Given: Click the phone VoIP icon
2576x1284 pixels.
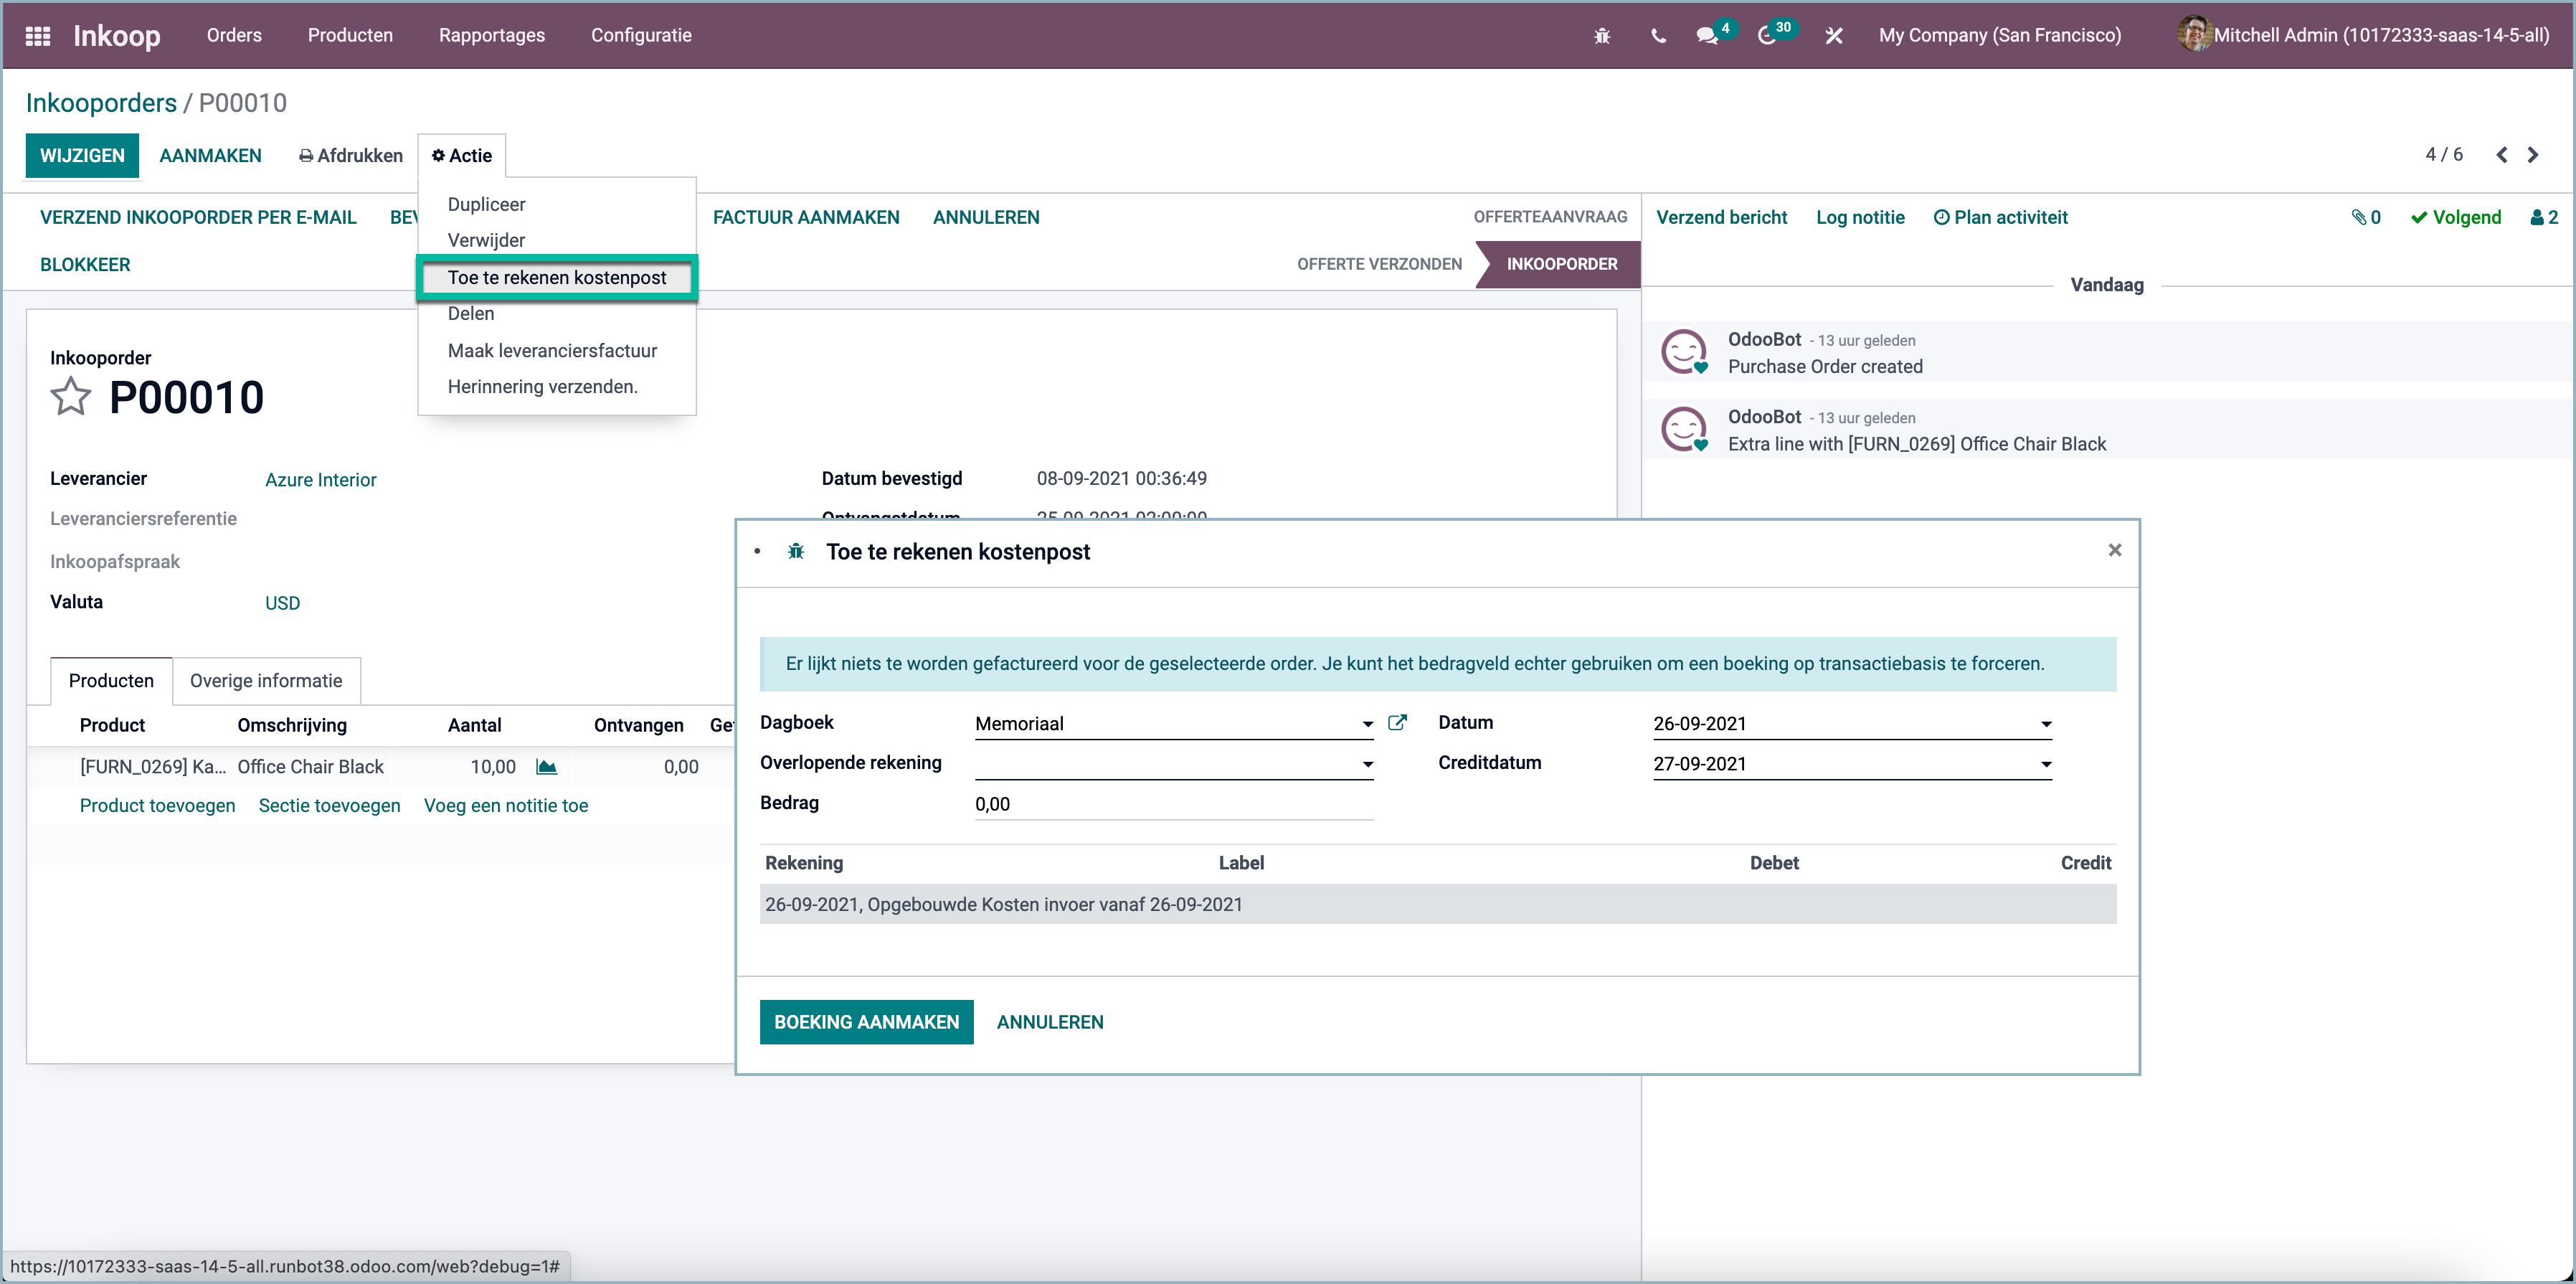Looking at the screenshot, I should point(1658,36).
